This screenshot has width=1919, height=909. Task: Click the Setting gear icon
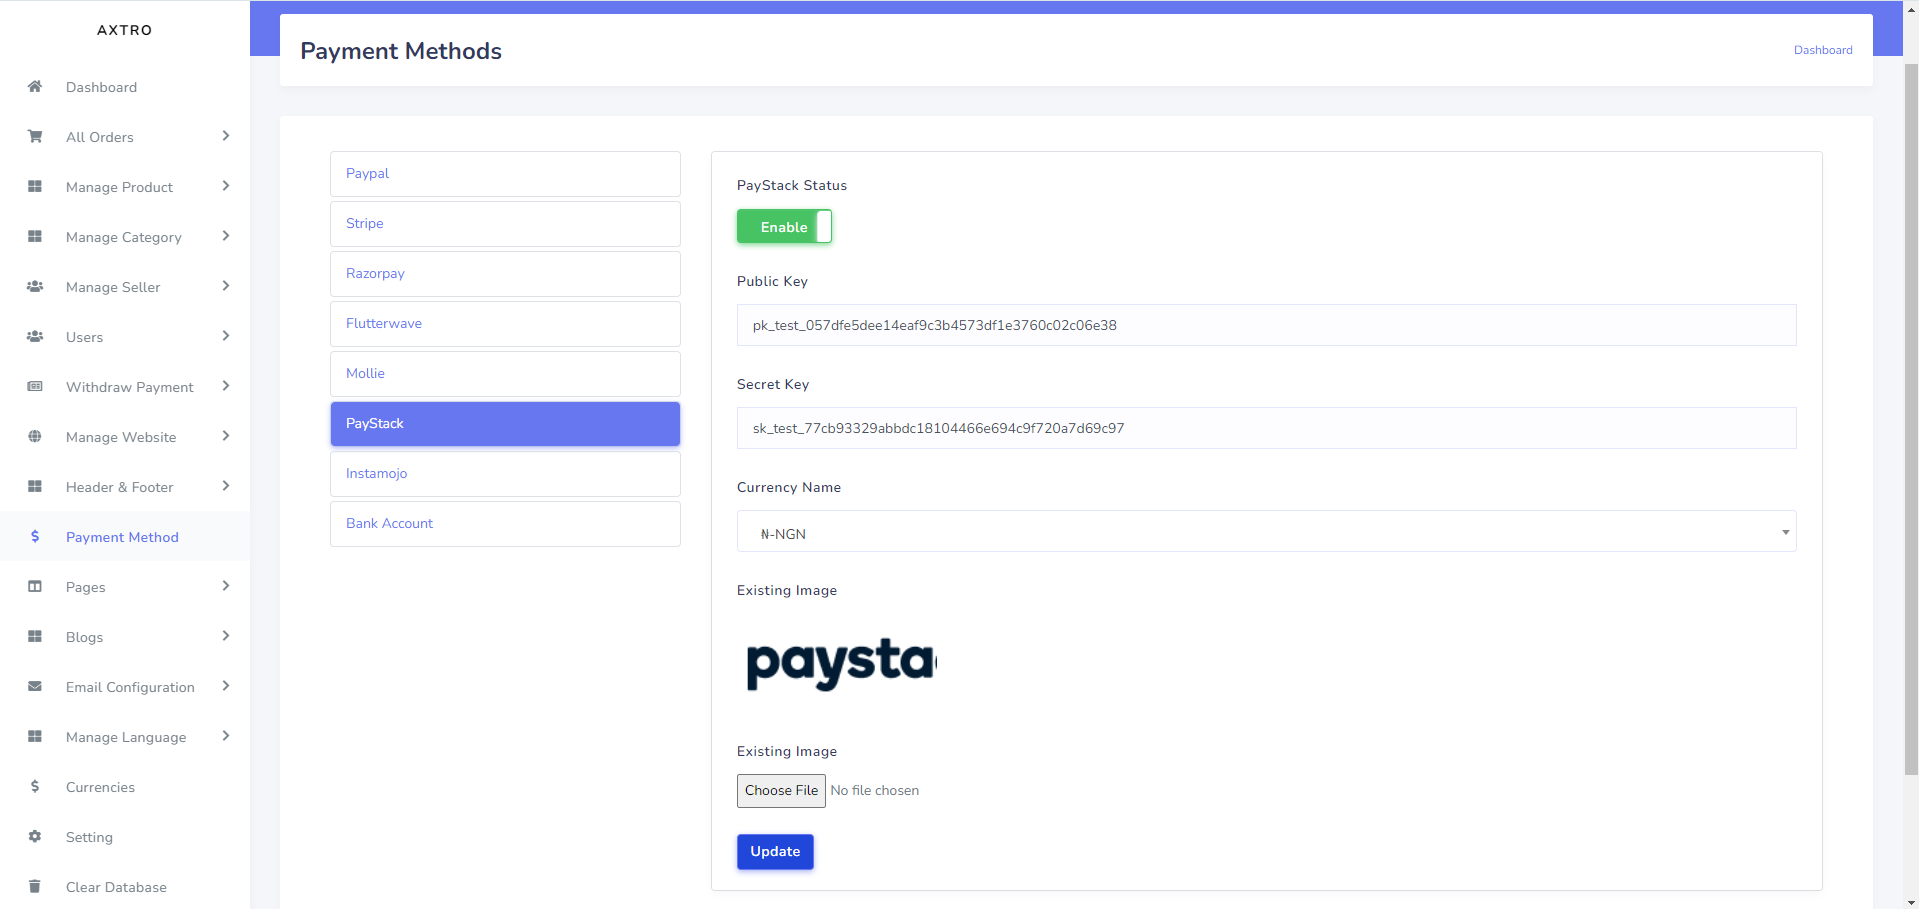pyautogui.click(x=35, y=837)
